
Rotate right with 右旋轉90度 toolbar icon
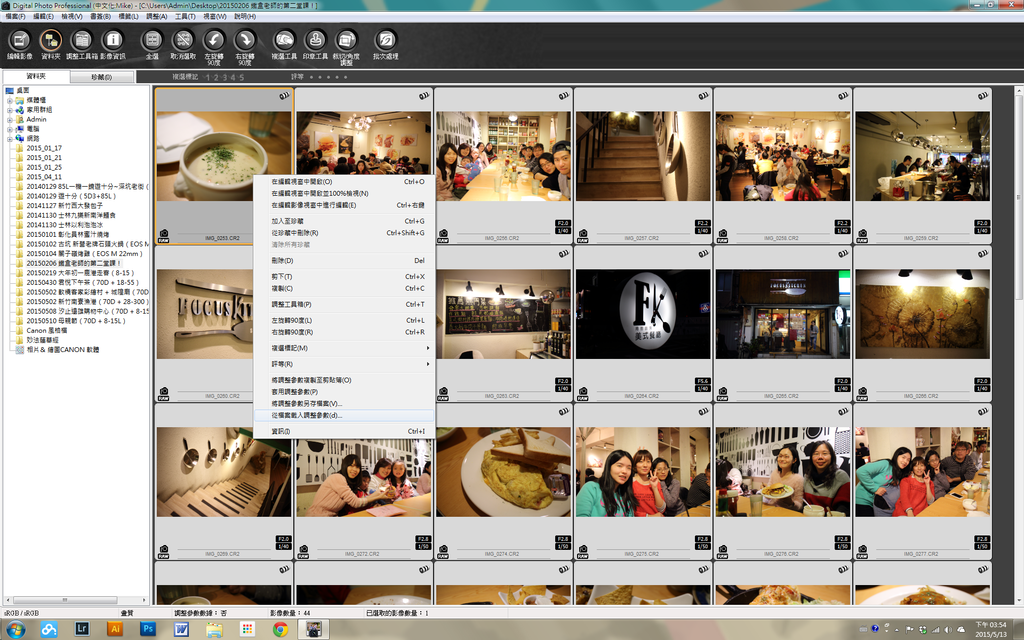(244, 42)
